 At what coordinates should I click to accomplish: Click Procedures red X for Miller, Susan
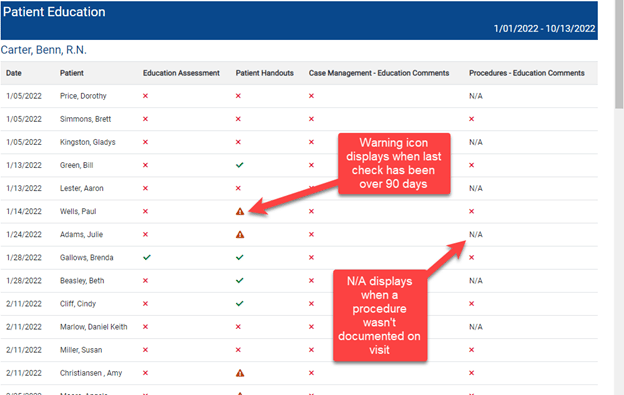472,350
